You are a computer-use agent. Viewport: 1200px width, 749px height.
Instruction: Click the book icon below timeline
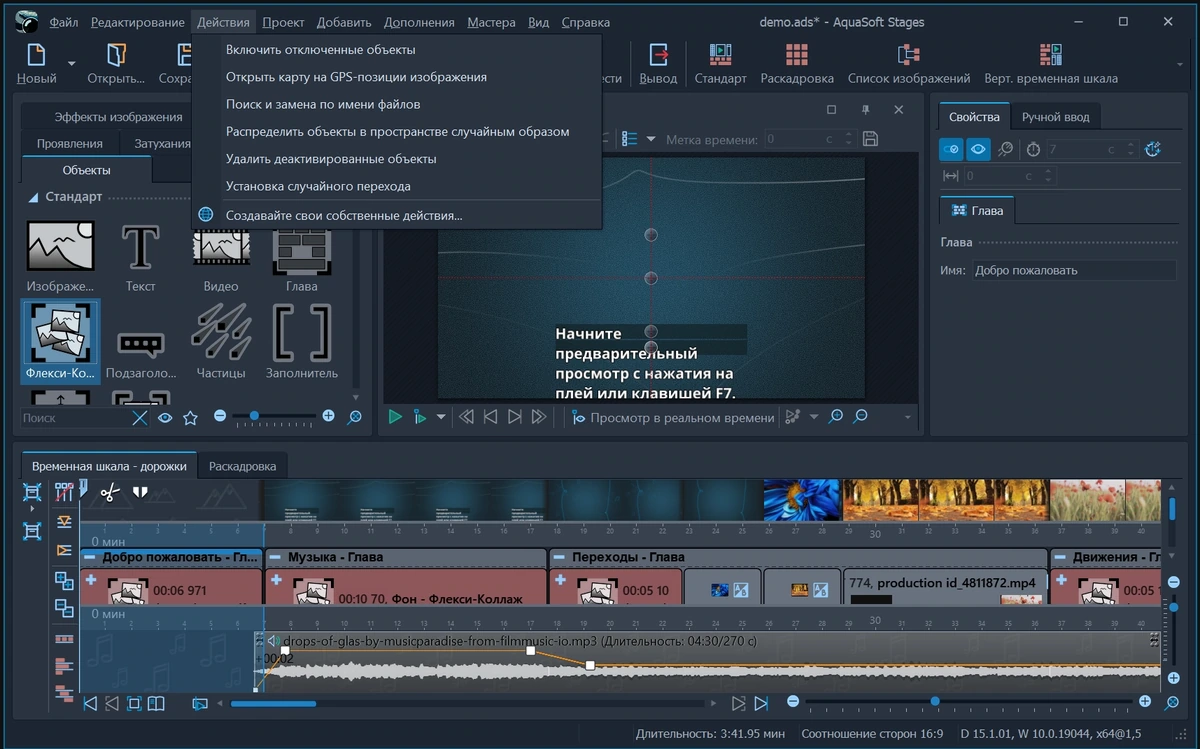pos(156,704)
